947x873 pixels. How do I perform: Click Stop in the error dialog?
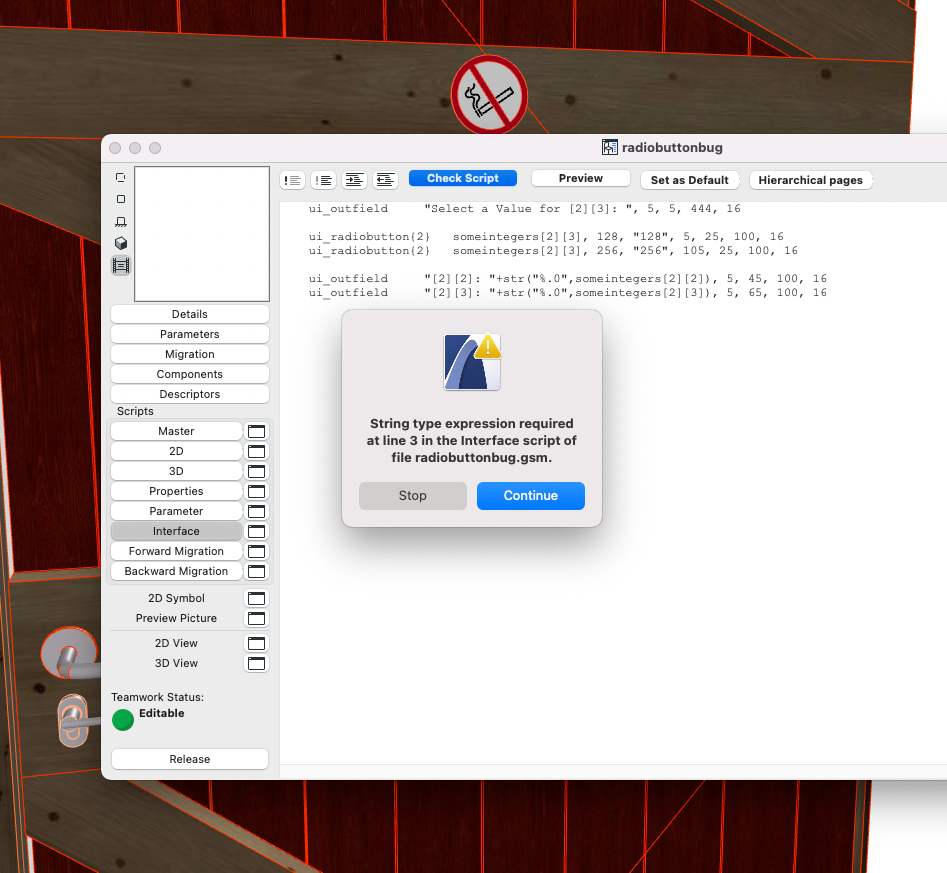point(413,496)
